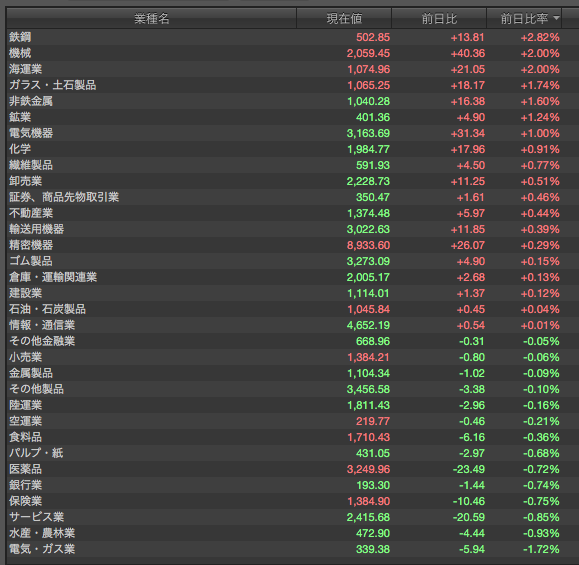Screen dimensions: 579x565
Task: Click the その他製品 sector name
Action: click(36, 389)
